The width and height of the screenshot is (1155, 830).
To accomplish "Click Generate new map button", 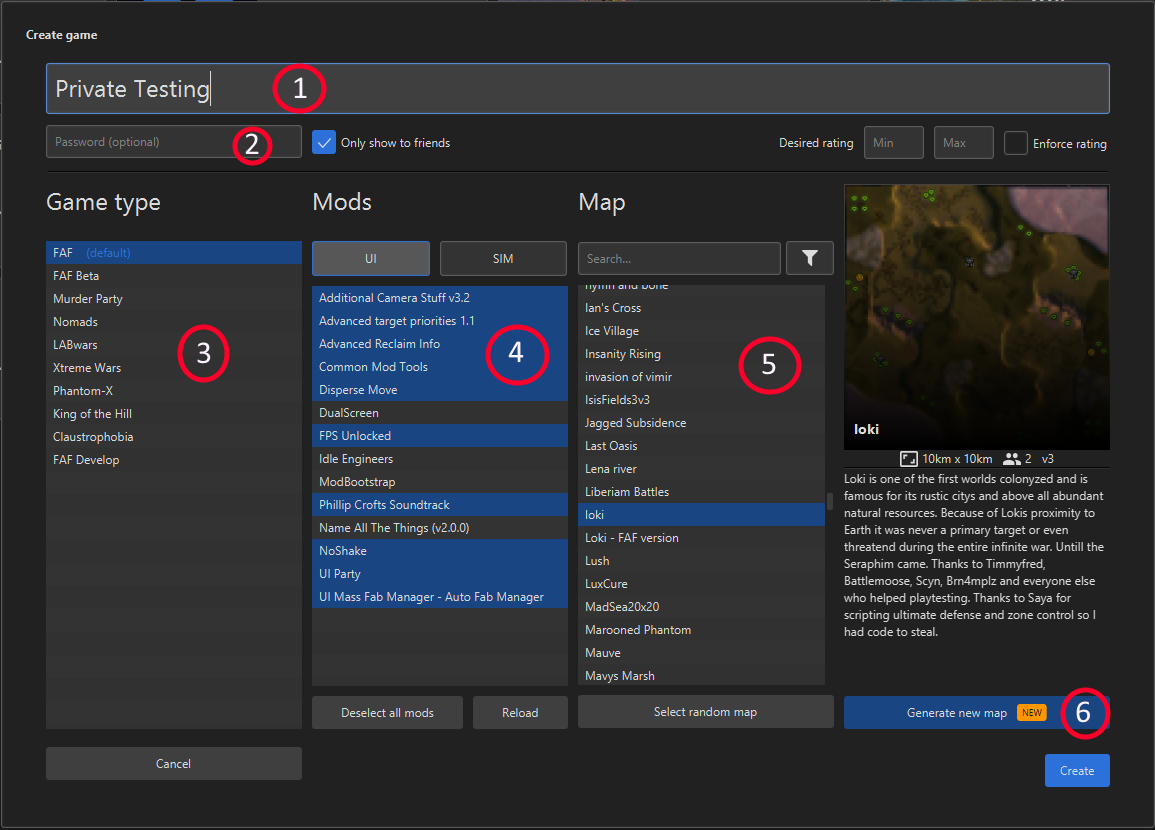I will (976, 712).
